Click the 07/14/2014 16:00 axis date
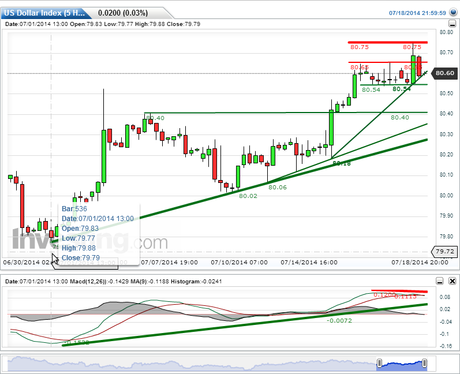Screen dimensions: 460x374 coord(309,262)
